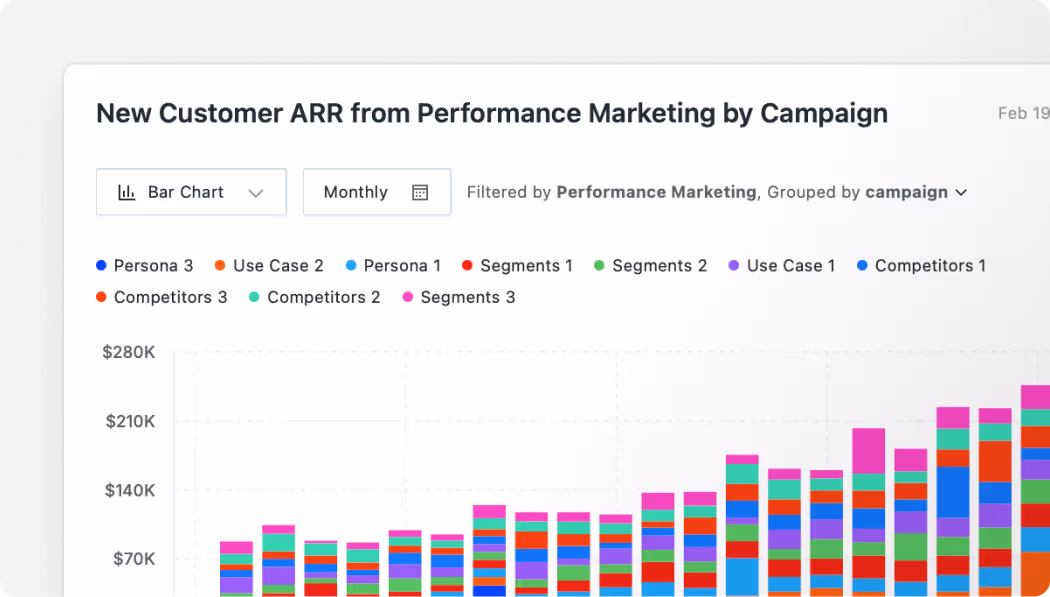The width and height of the screenshot is (1050, 597).
Task: Click the $210K axis label
Action: pos(130,422)
